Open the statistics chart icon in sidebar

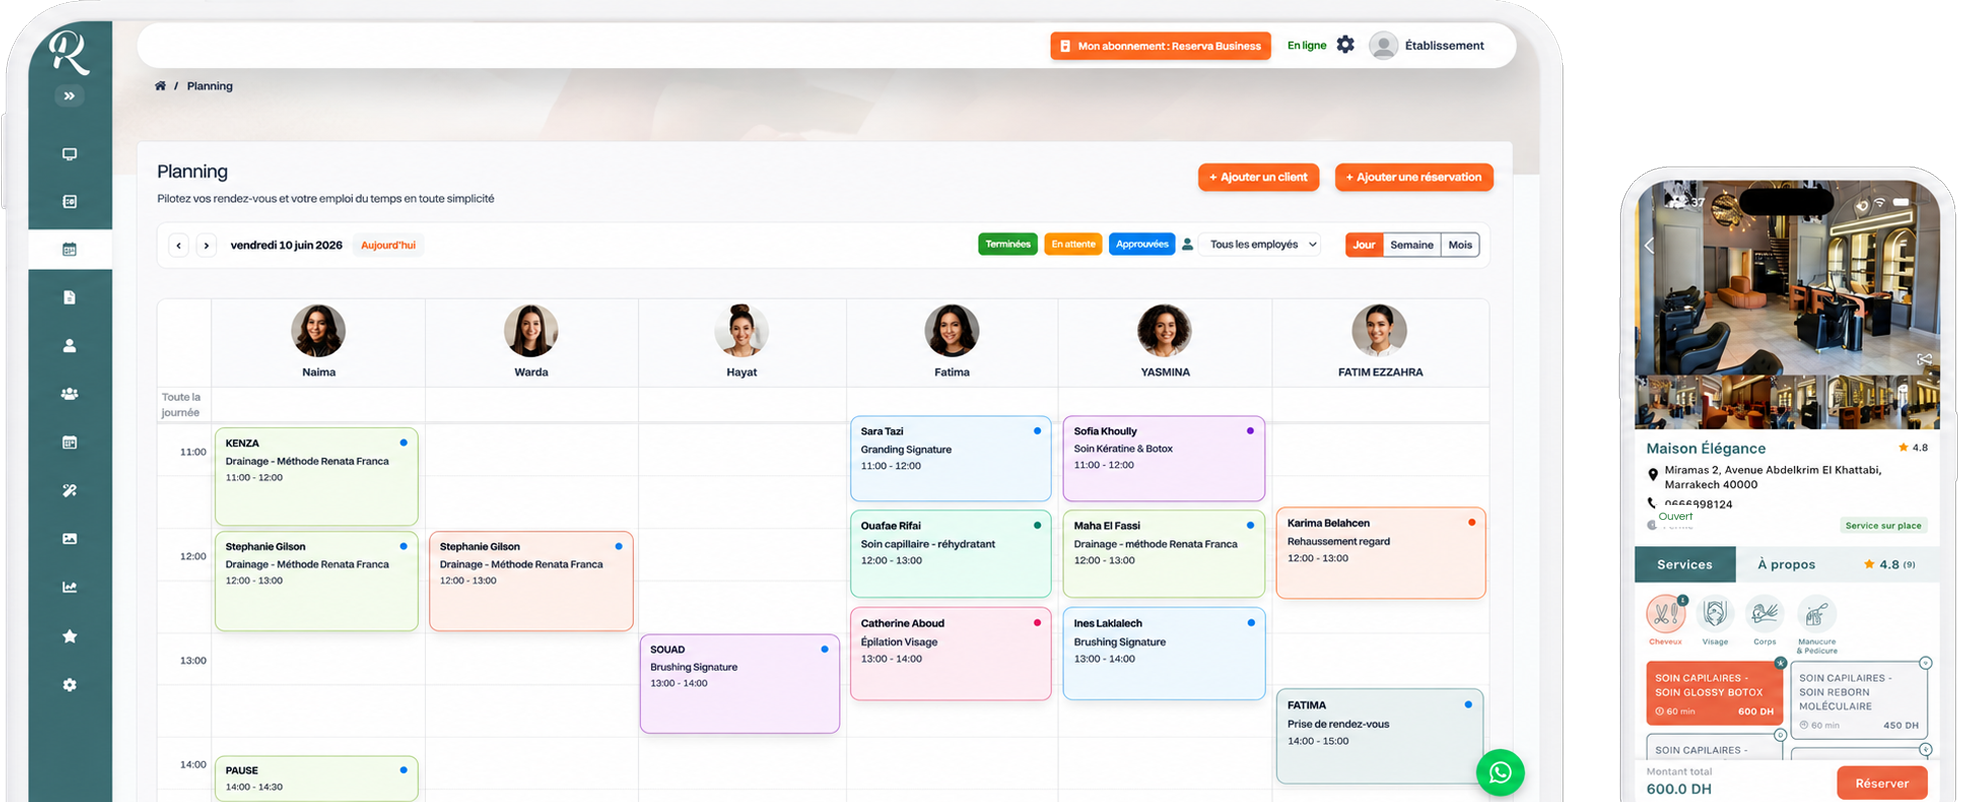click(x=69, y=587)
